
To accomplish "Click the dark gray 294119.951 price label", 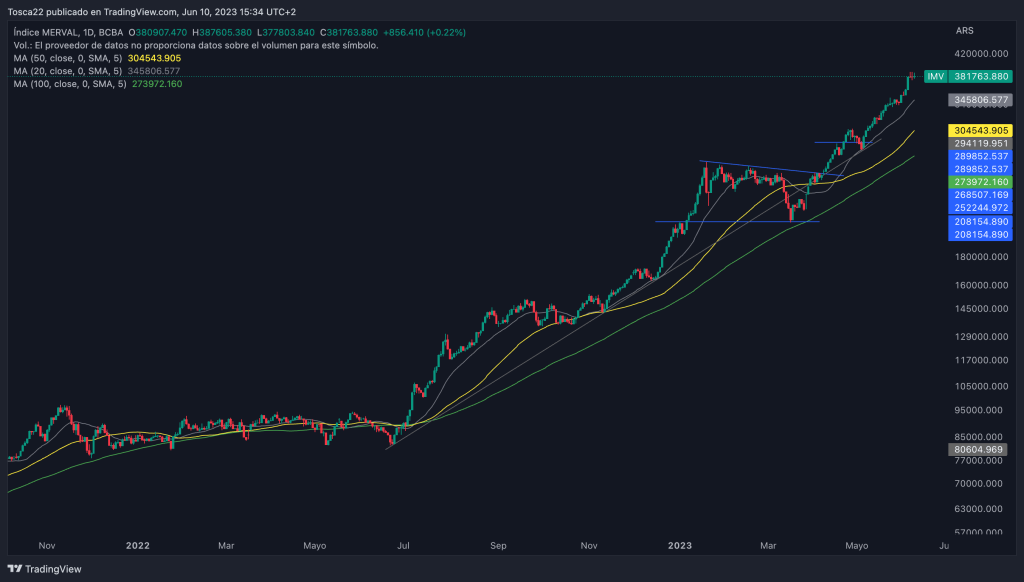I will click(979, 144).
